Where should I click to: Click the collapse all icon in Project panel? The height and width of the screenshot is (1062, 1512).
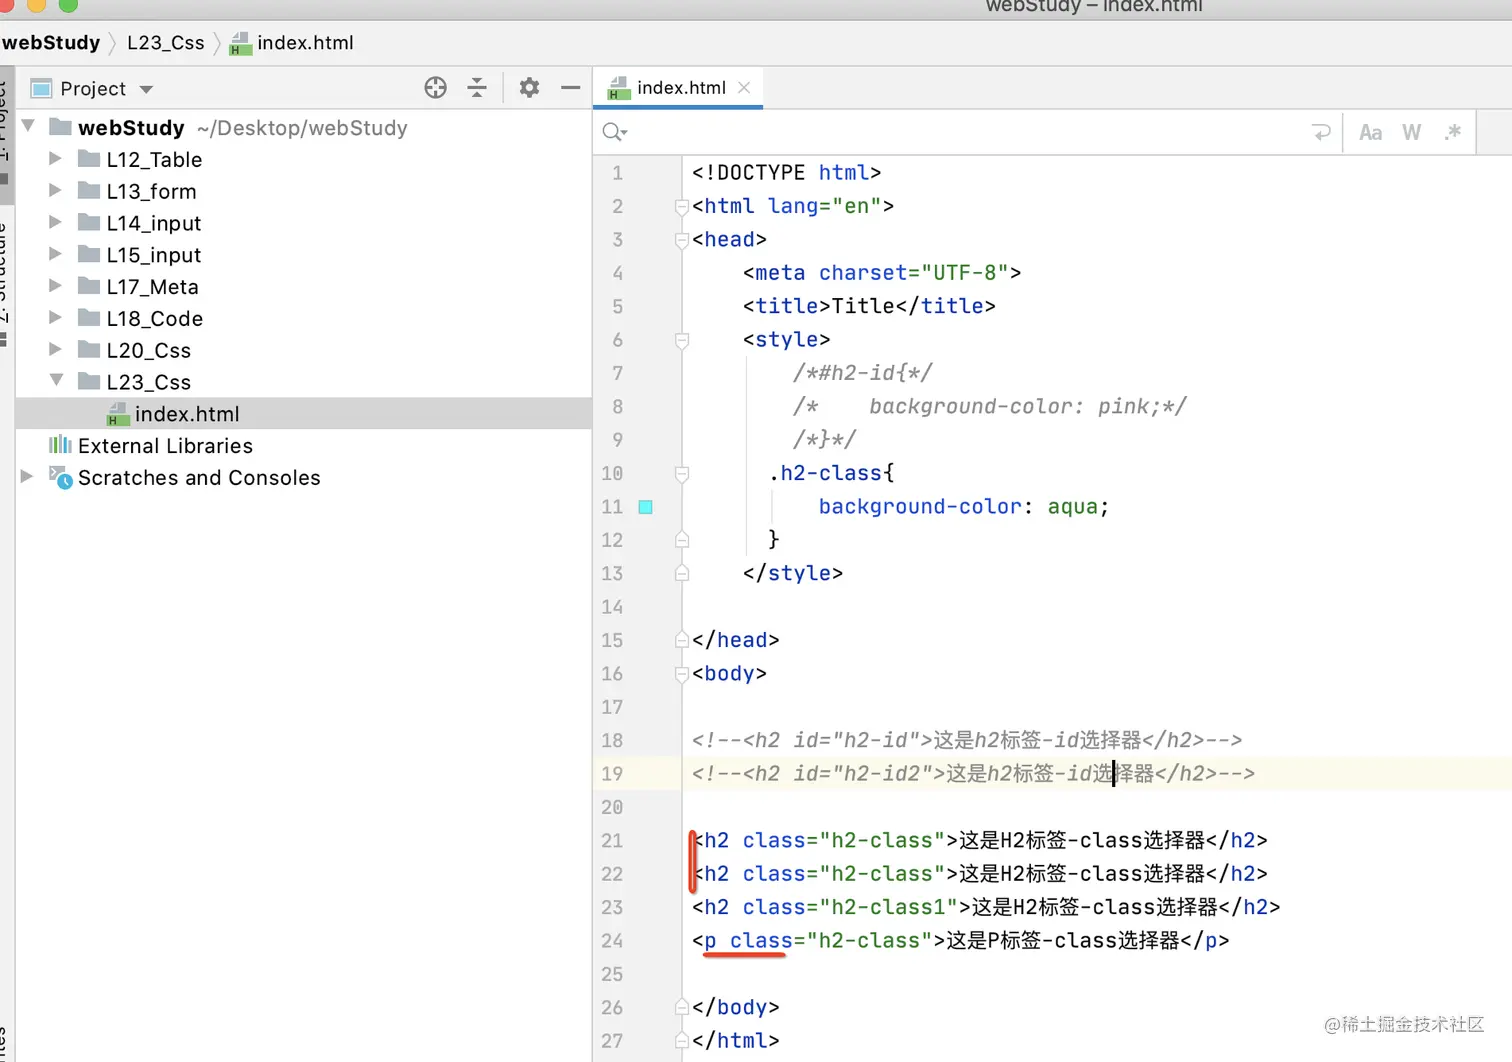point(477,88)
